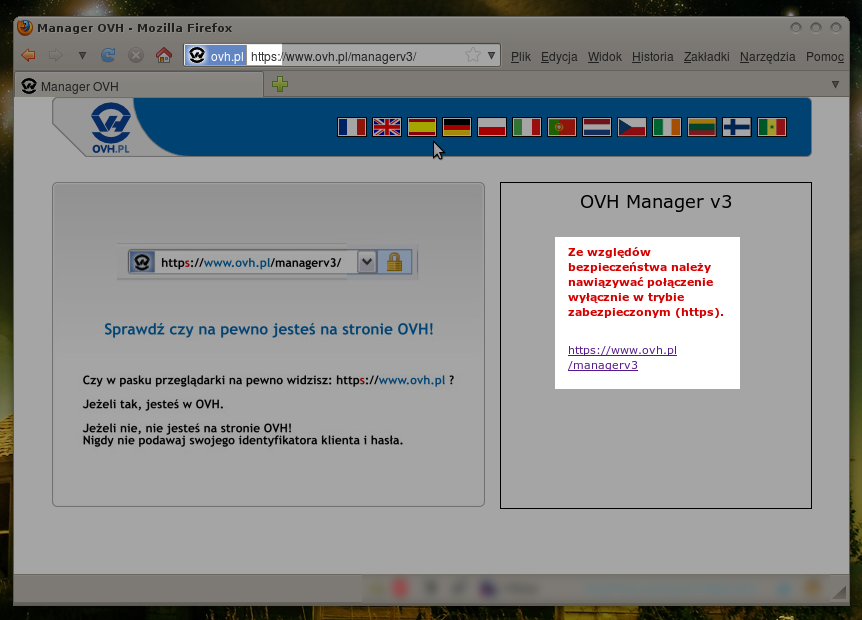Bookmark this page with the star icon
862x620 pixels.
point(472,55)
